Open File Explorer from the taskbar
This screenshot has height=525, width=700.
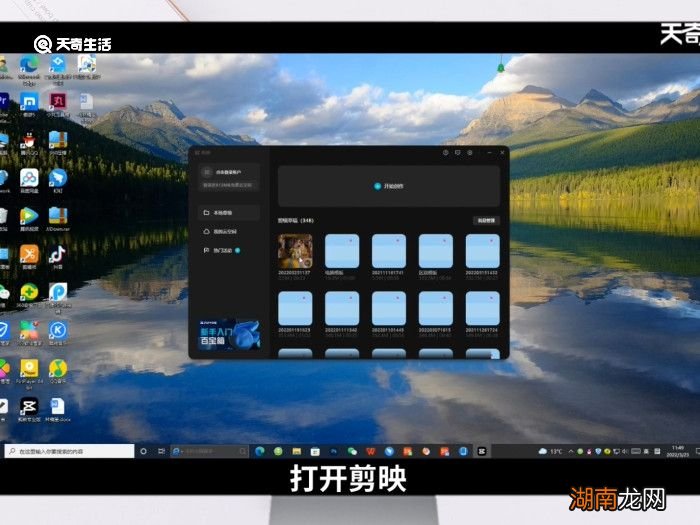(x=296, y=451)
